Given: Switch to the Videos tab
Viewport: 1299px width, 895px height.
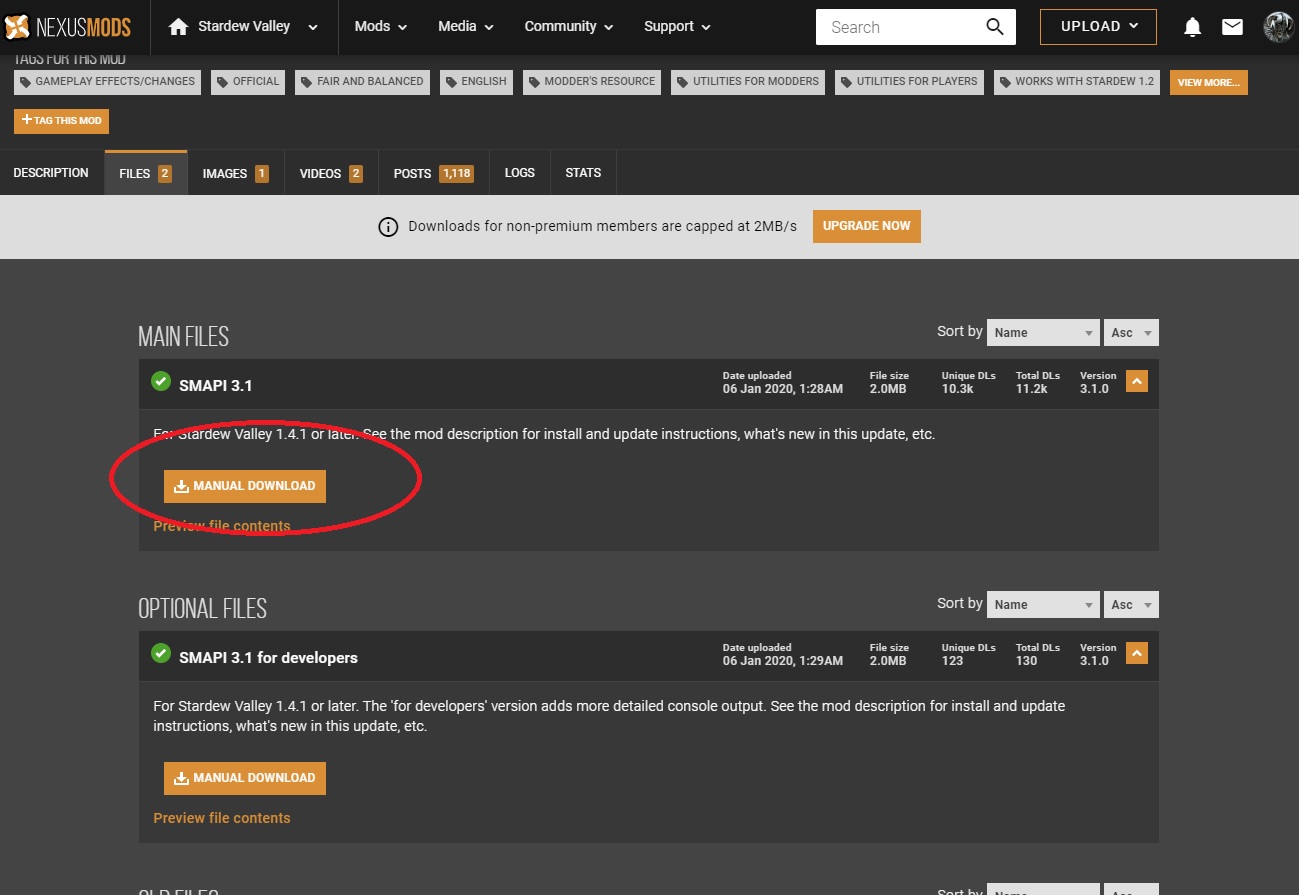Looking at the screenshot, I should (x=331, y=173).
